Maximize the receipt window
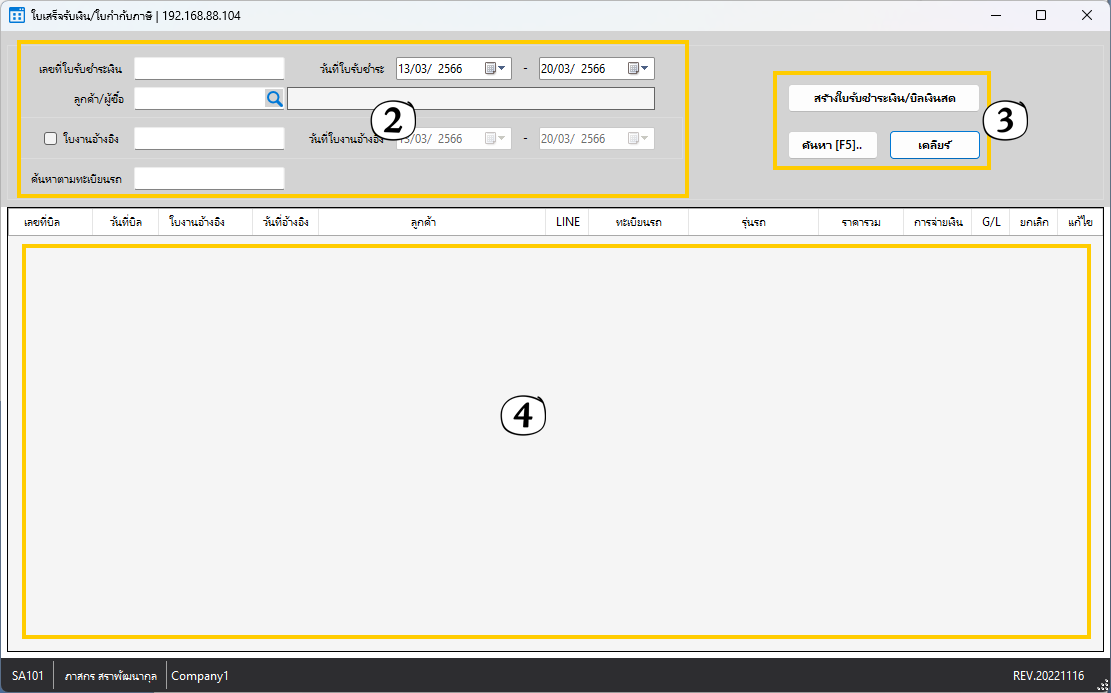This screenshot has height=693, width=1111. pos(1040,16)
